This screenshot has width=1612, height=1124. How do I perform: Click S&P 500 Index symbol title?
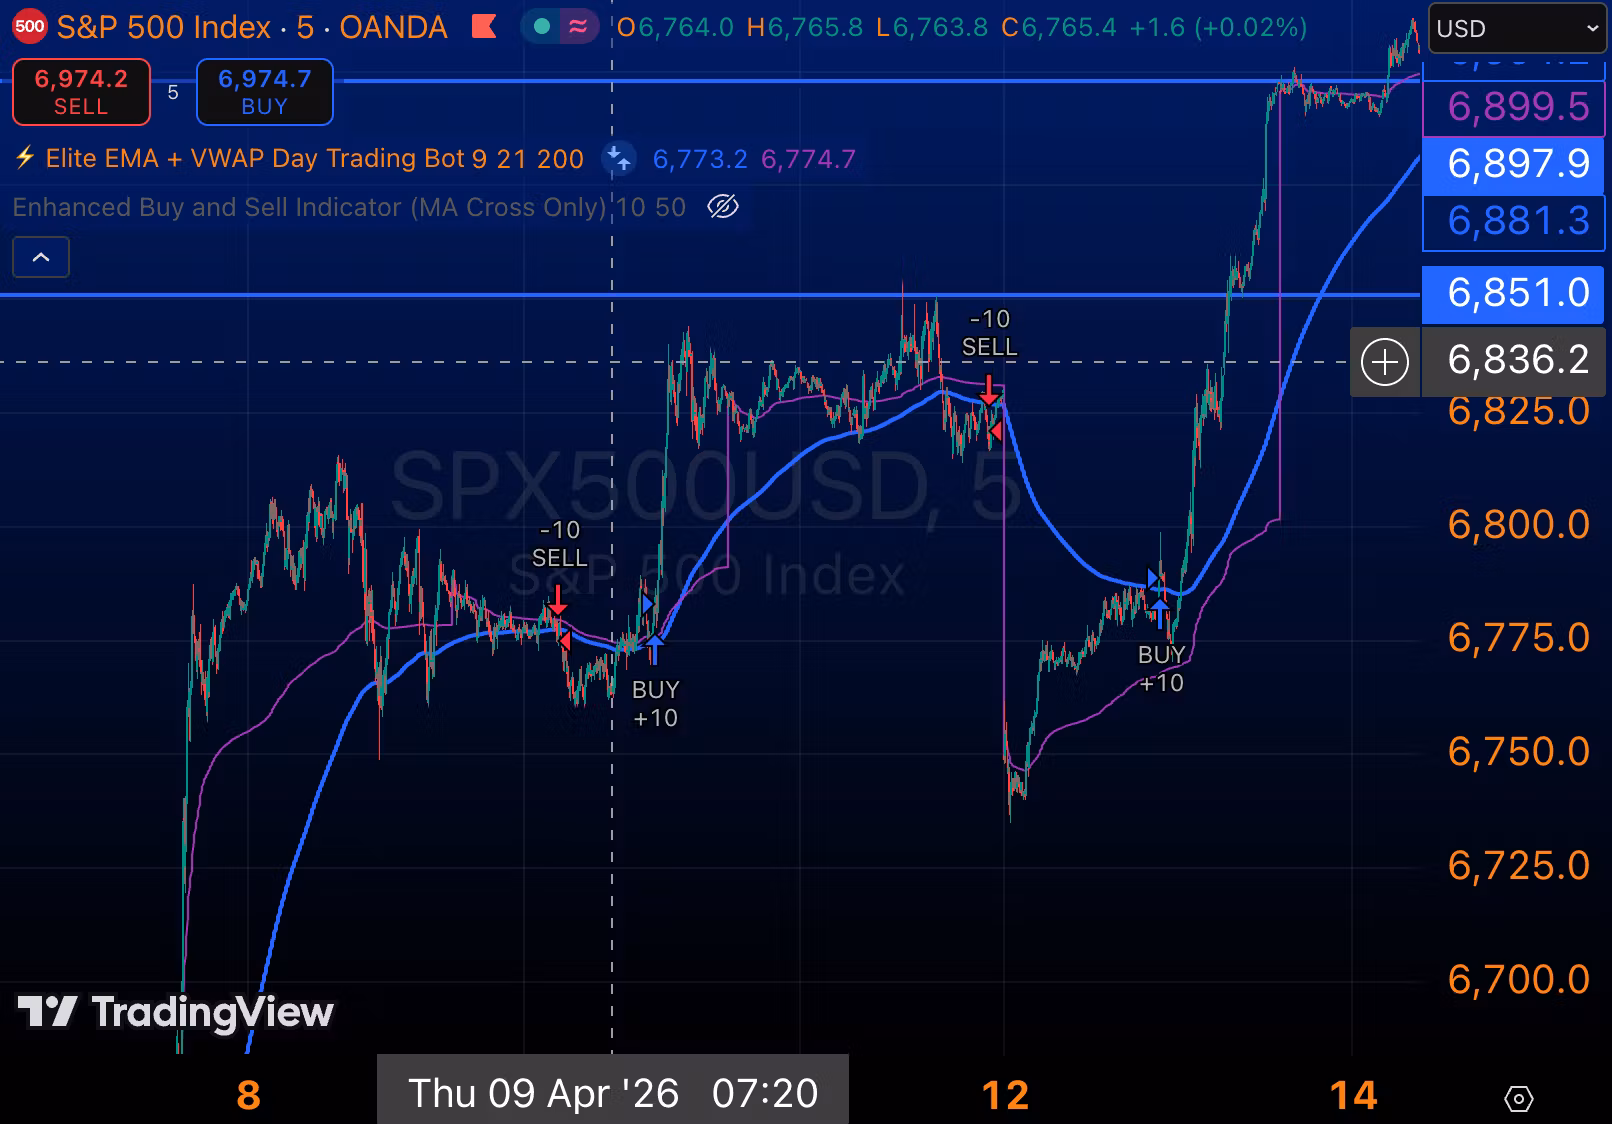(164, 27)
